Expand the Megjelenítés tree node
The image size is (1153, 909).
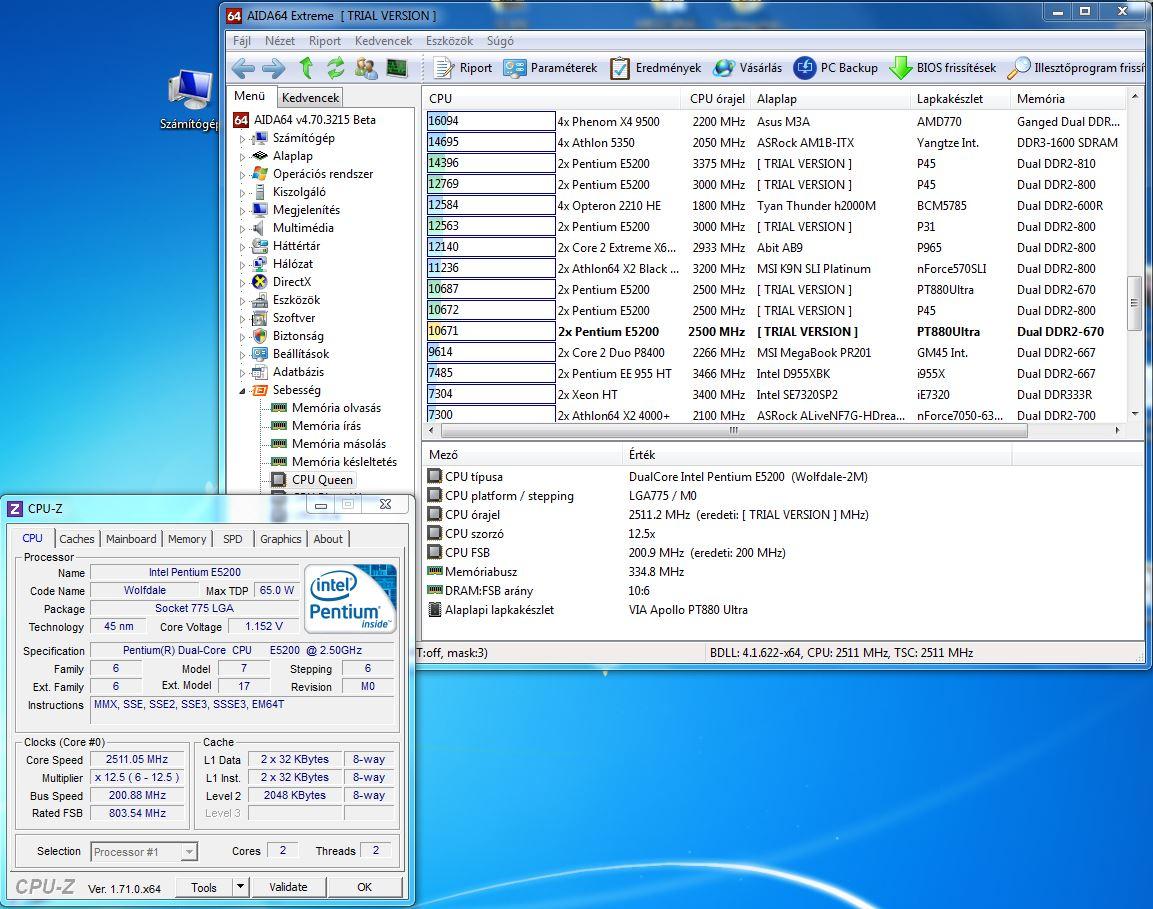(243, 210)
